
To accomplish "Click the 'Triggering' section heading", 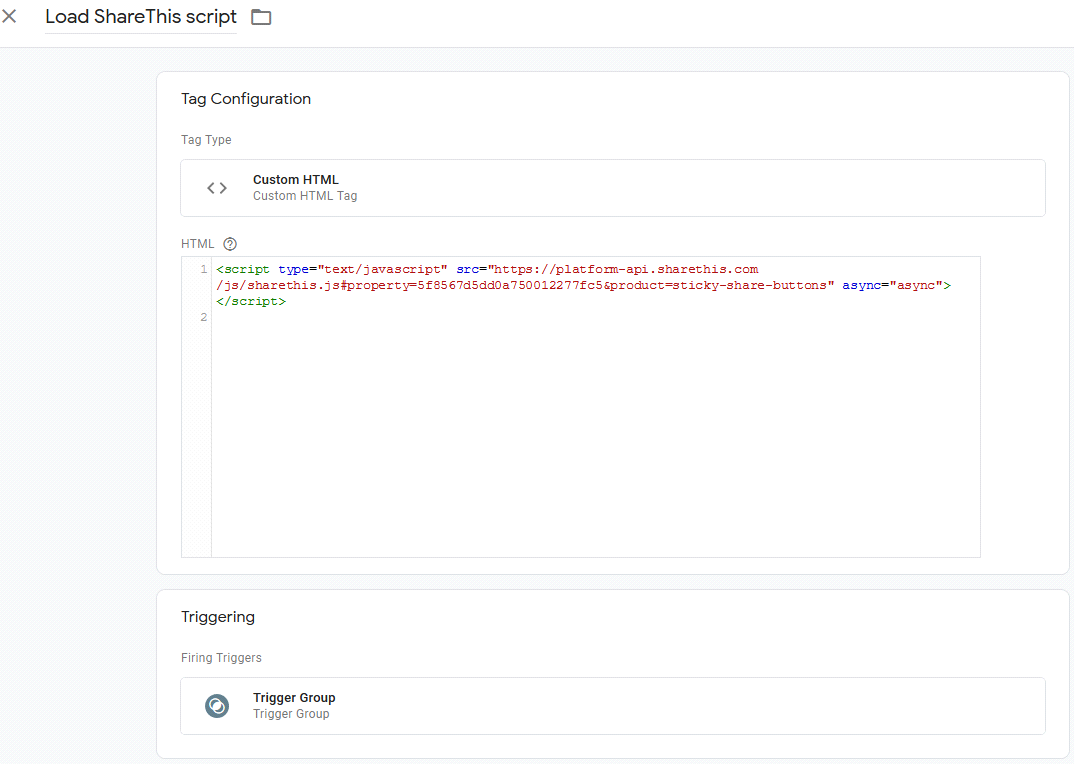I will click(218, 617).
